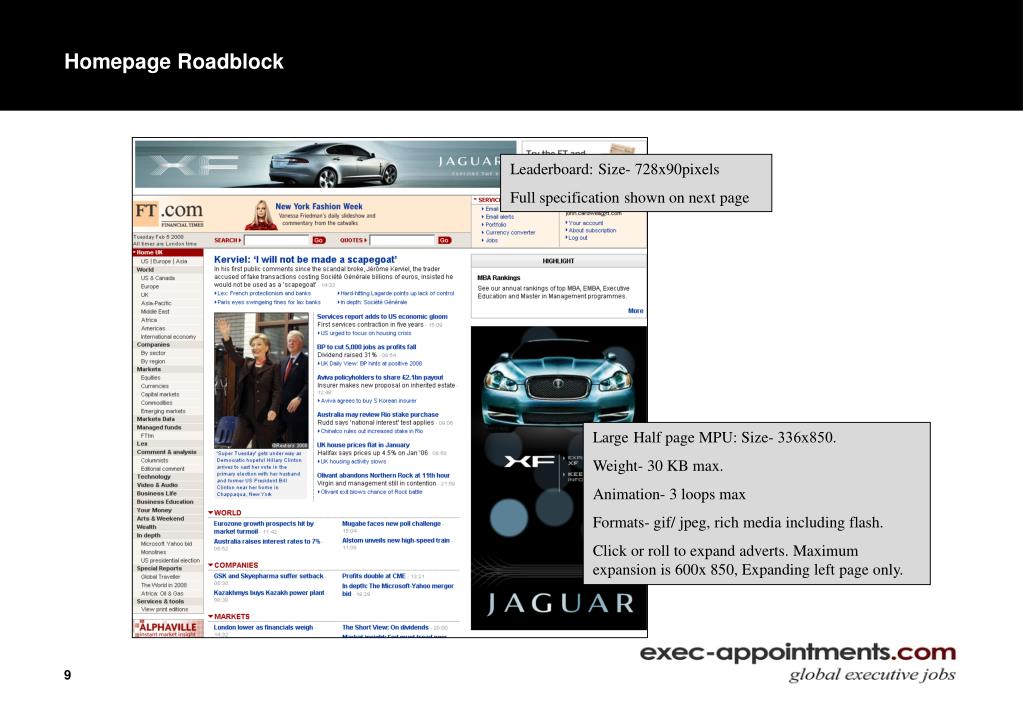Open Markets Data in left navigation
The height and width of the screenshot is (708, 1023).
coord(155,419)
